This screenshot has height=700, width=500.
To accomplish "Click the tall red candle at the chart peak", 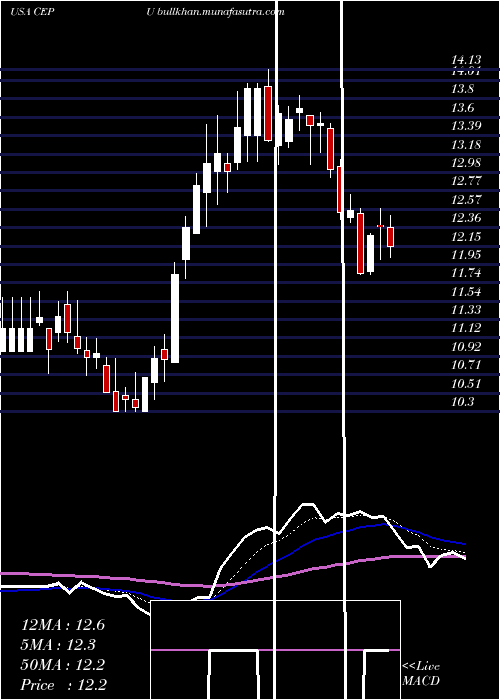I will pyautogui.click(x=268, y=113).
